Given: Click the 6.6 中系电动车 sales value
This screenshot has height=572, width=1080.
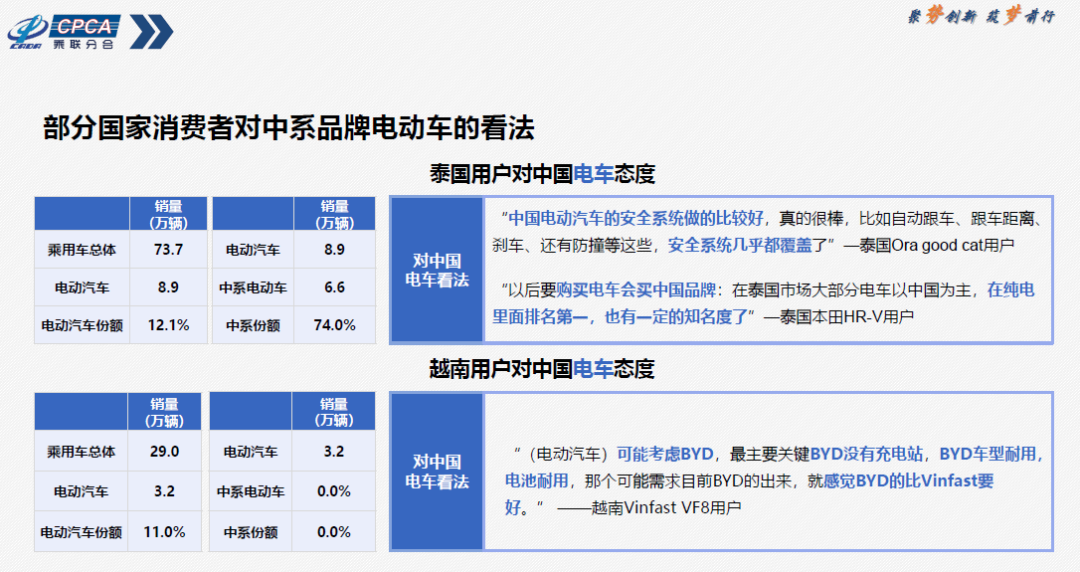Looking at the screenshot, I should [333, 287].
